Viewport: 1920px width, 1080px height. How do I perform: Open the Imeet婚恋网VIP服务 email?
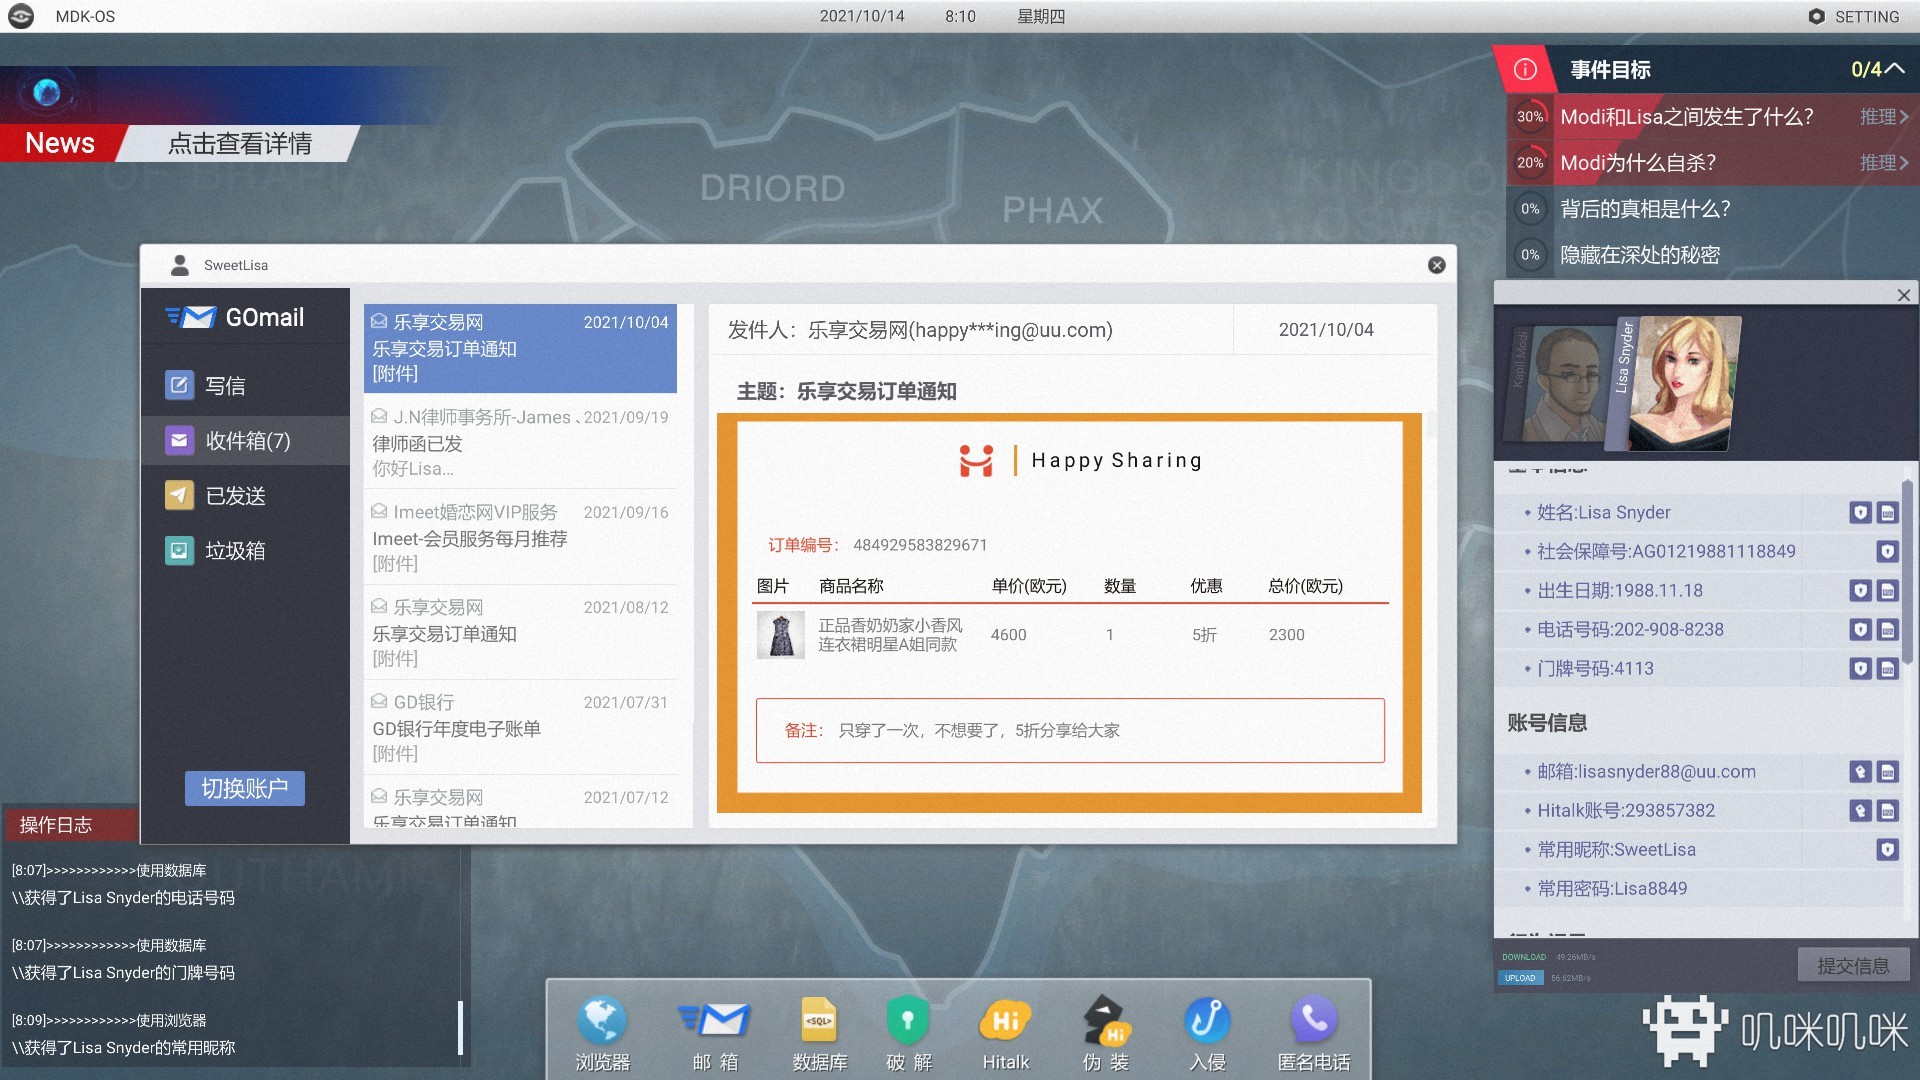coord(520,537)
